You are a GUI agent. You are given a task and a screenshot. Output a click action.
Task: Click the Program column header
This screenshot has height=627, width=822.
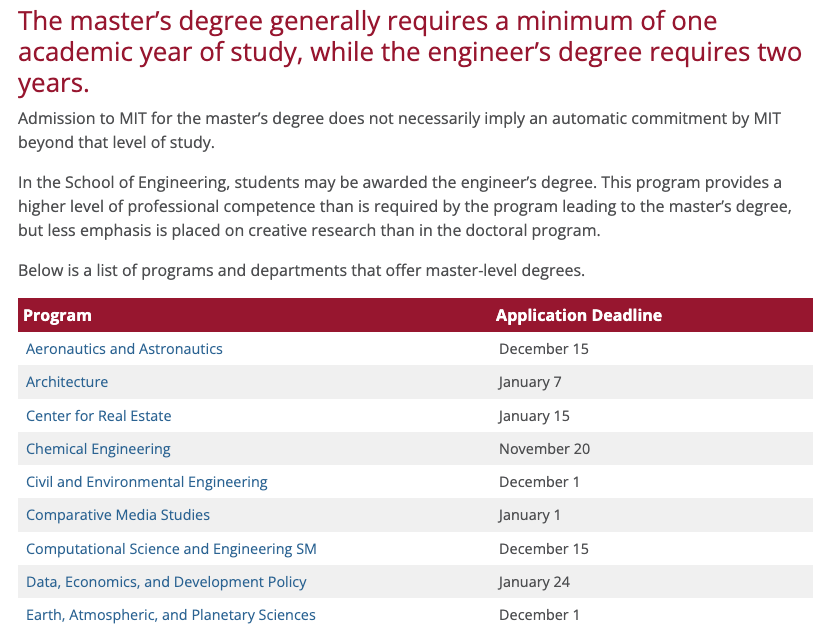(x=57, y=315)
